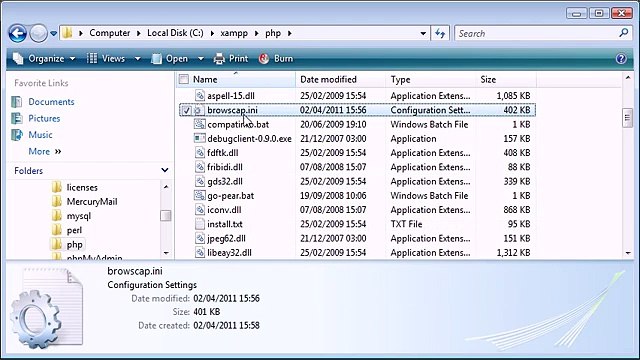The image size is (640, 360).
Task: Expand the Open button dropdown arrow
Action: point(201,59)
